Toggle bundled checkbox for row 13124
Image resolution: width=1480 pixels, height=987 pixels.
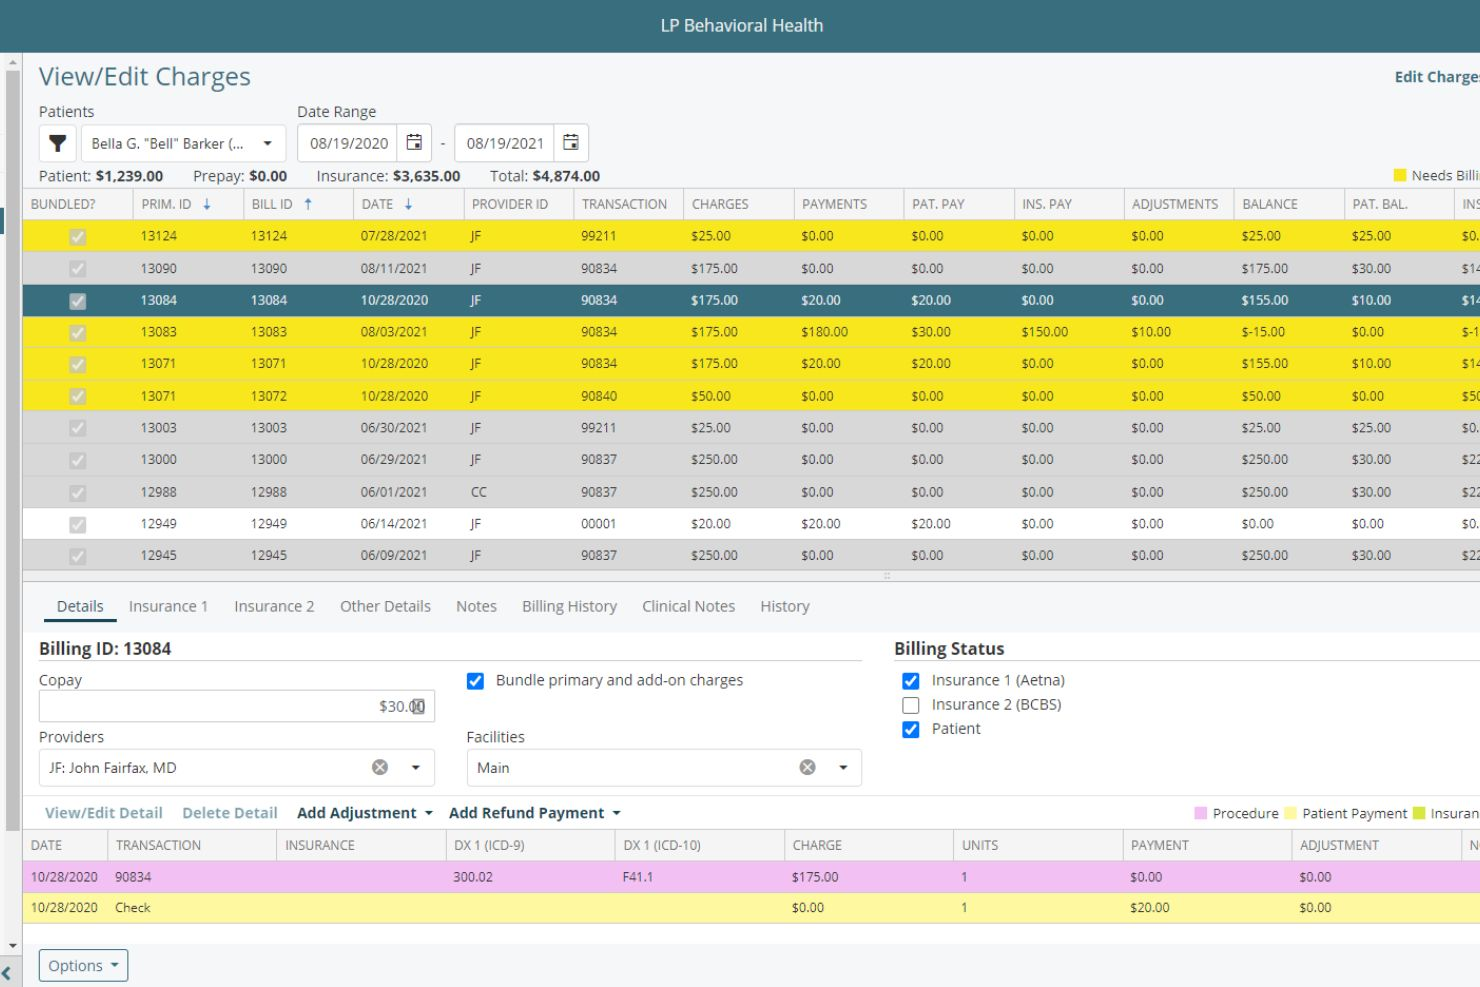pos(77,237)
